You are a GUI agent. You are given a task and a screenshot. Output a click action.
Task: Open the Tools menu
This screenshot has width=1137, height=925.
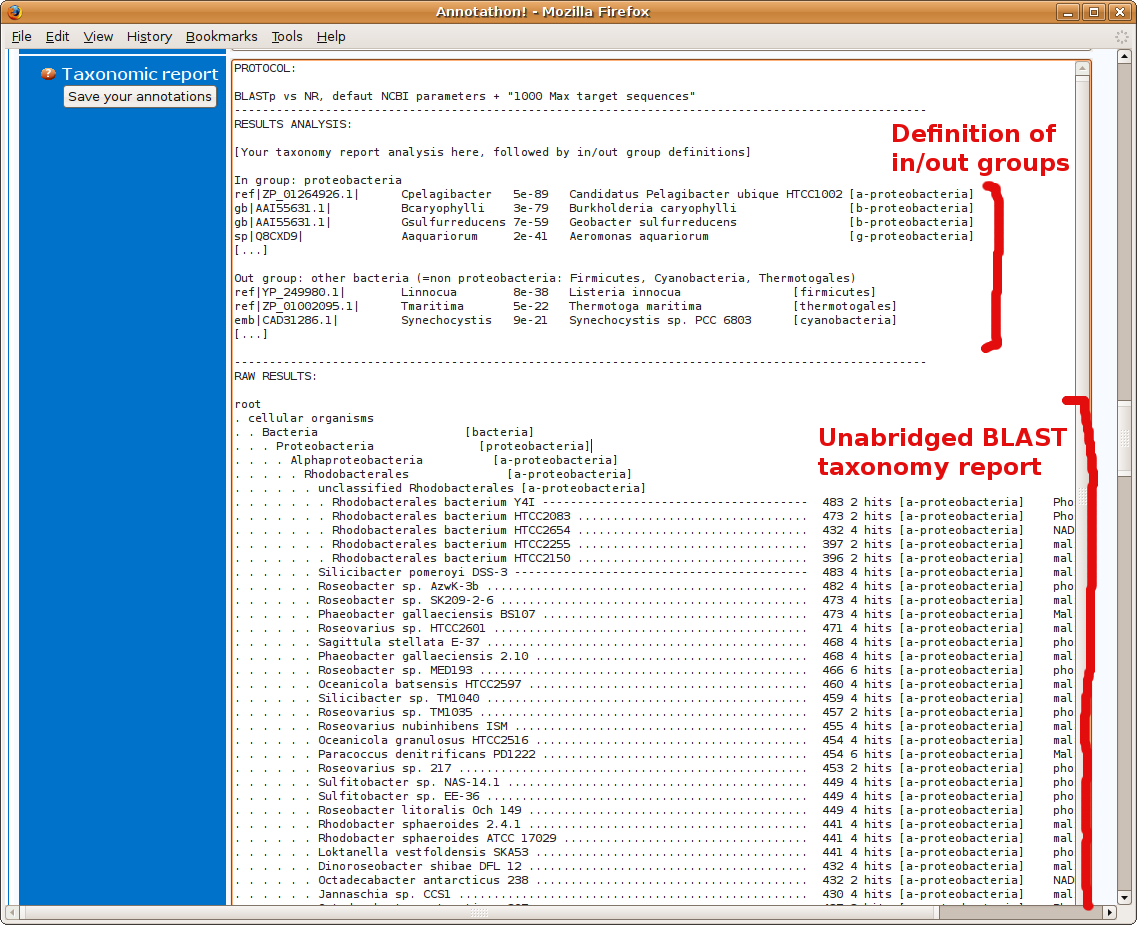287,36
